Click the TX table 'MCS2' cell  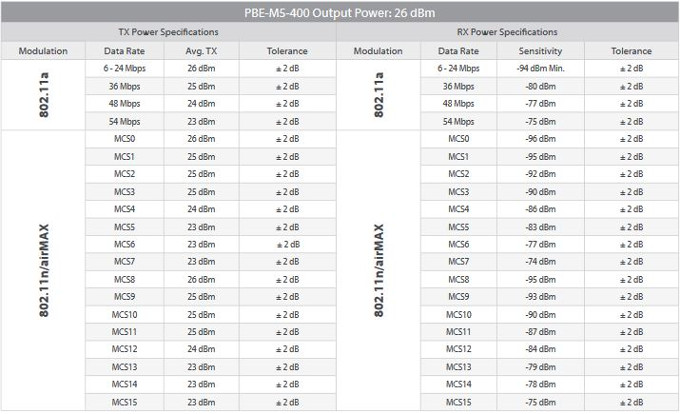[124, 174]
